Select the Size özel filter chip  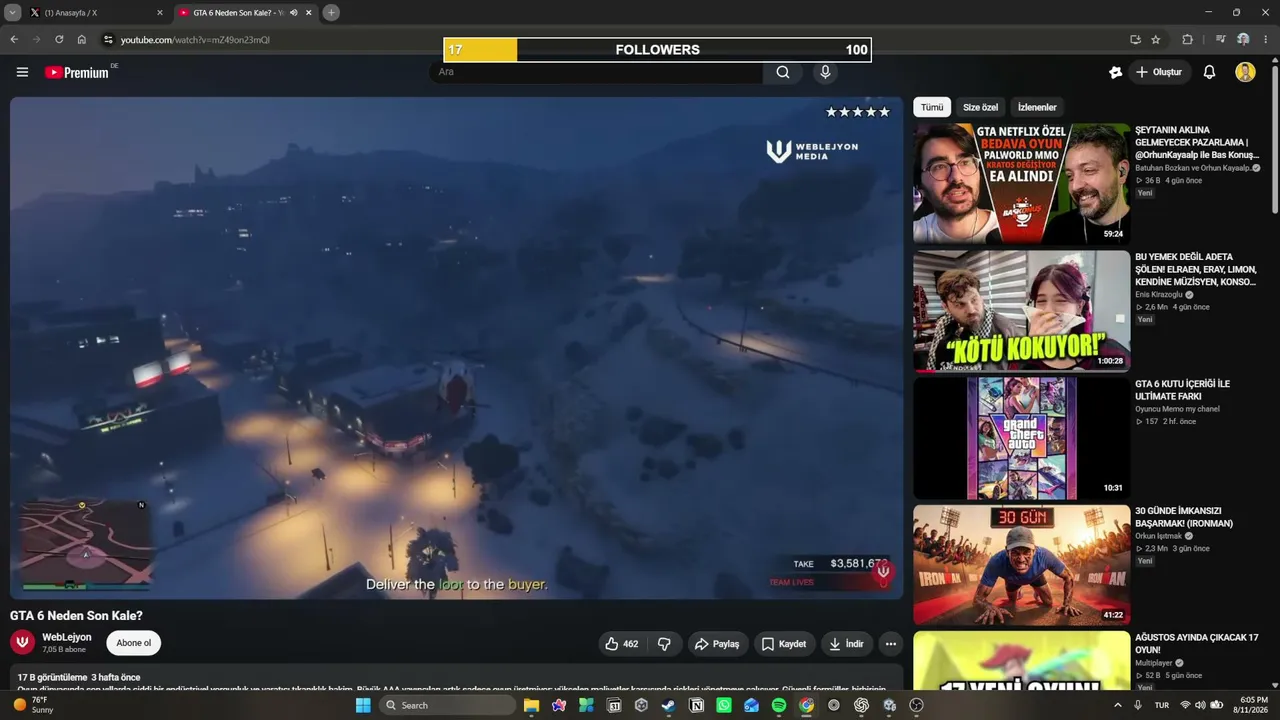[x=980, y=107]
